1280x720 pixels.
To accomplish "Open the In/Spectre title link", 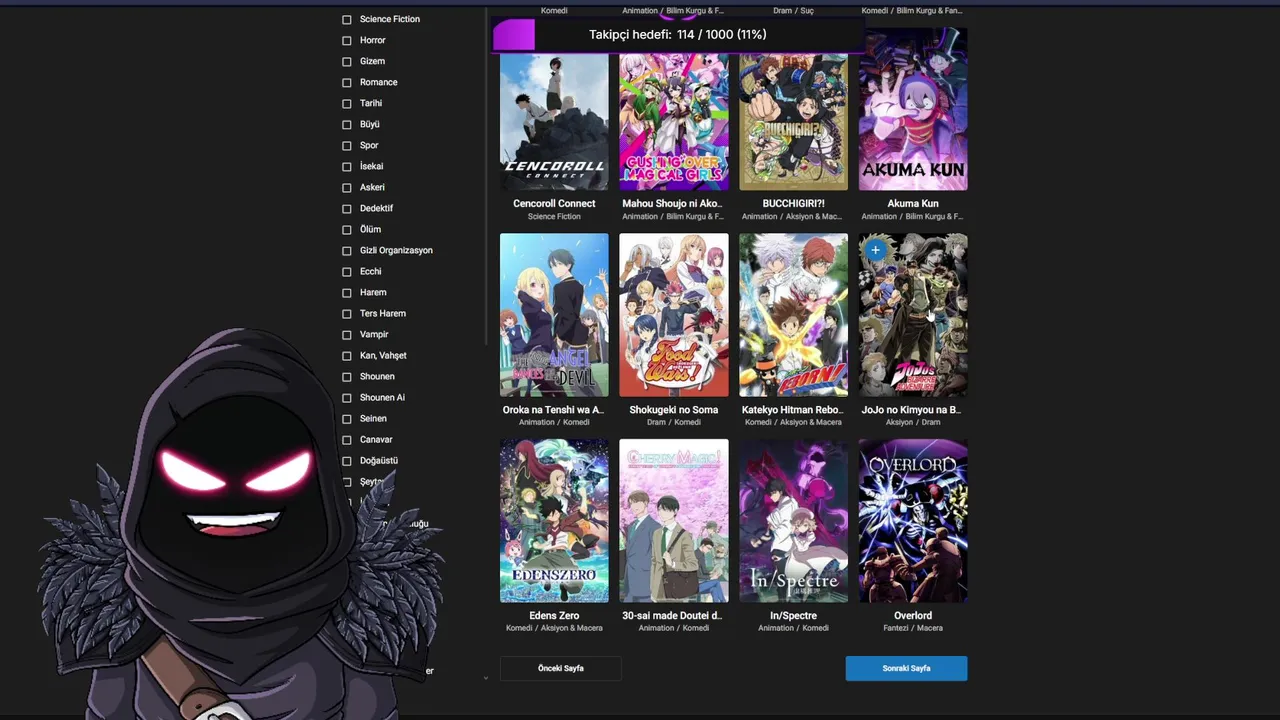I will 793,616.
